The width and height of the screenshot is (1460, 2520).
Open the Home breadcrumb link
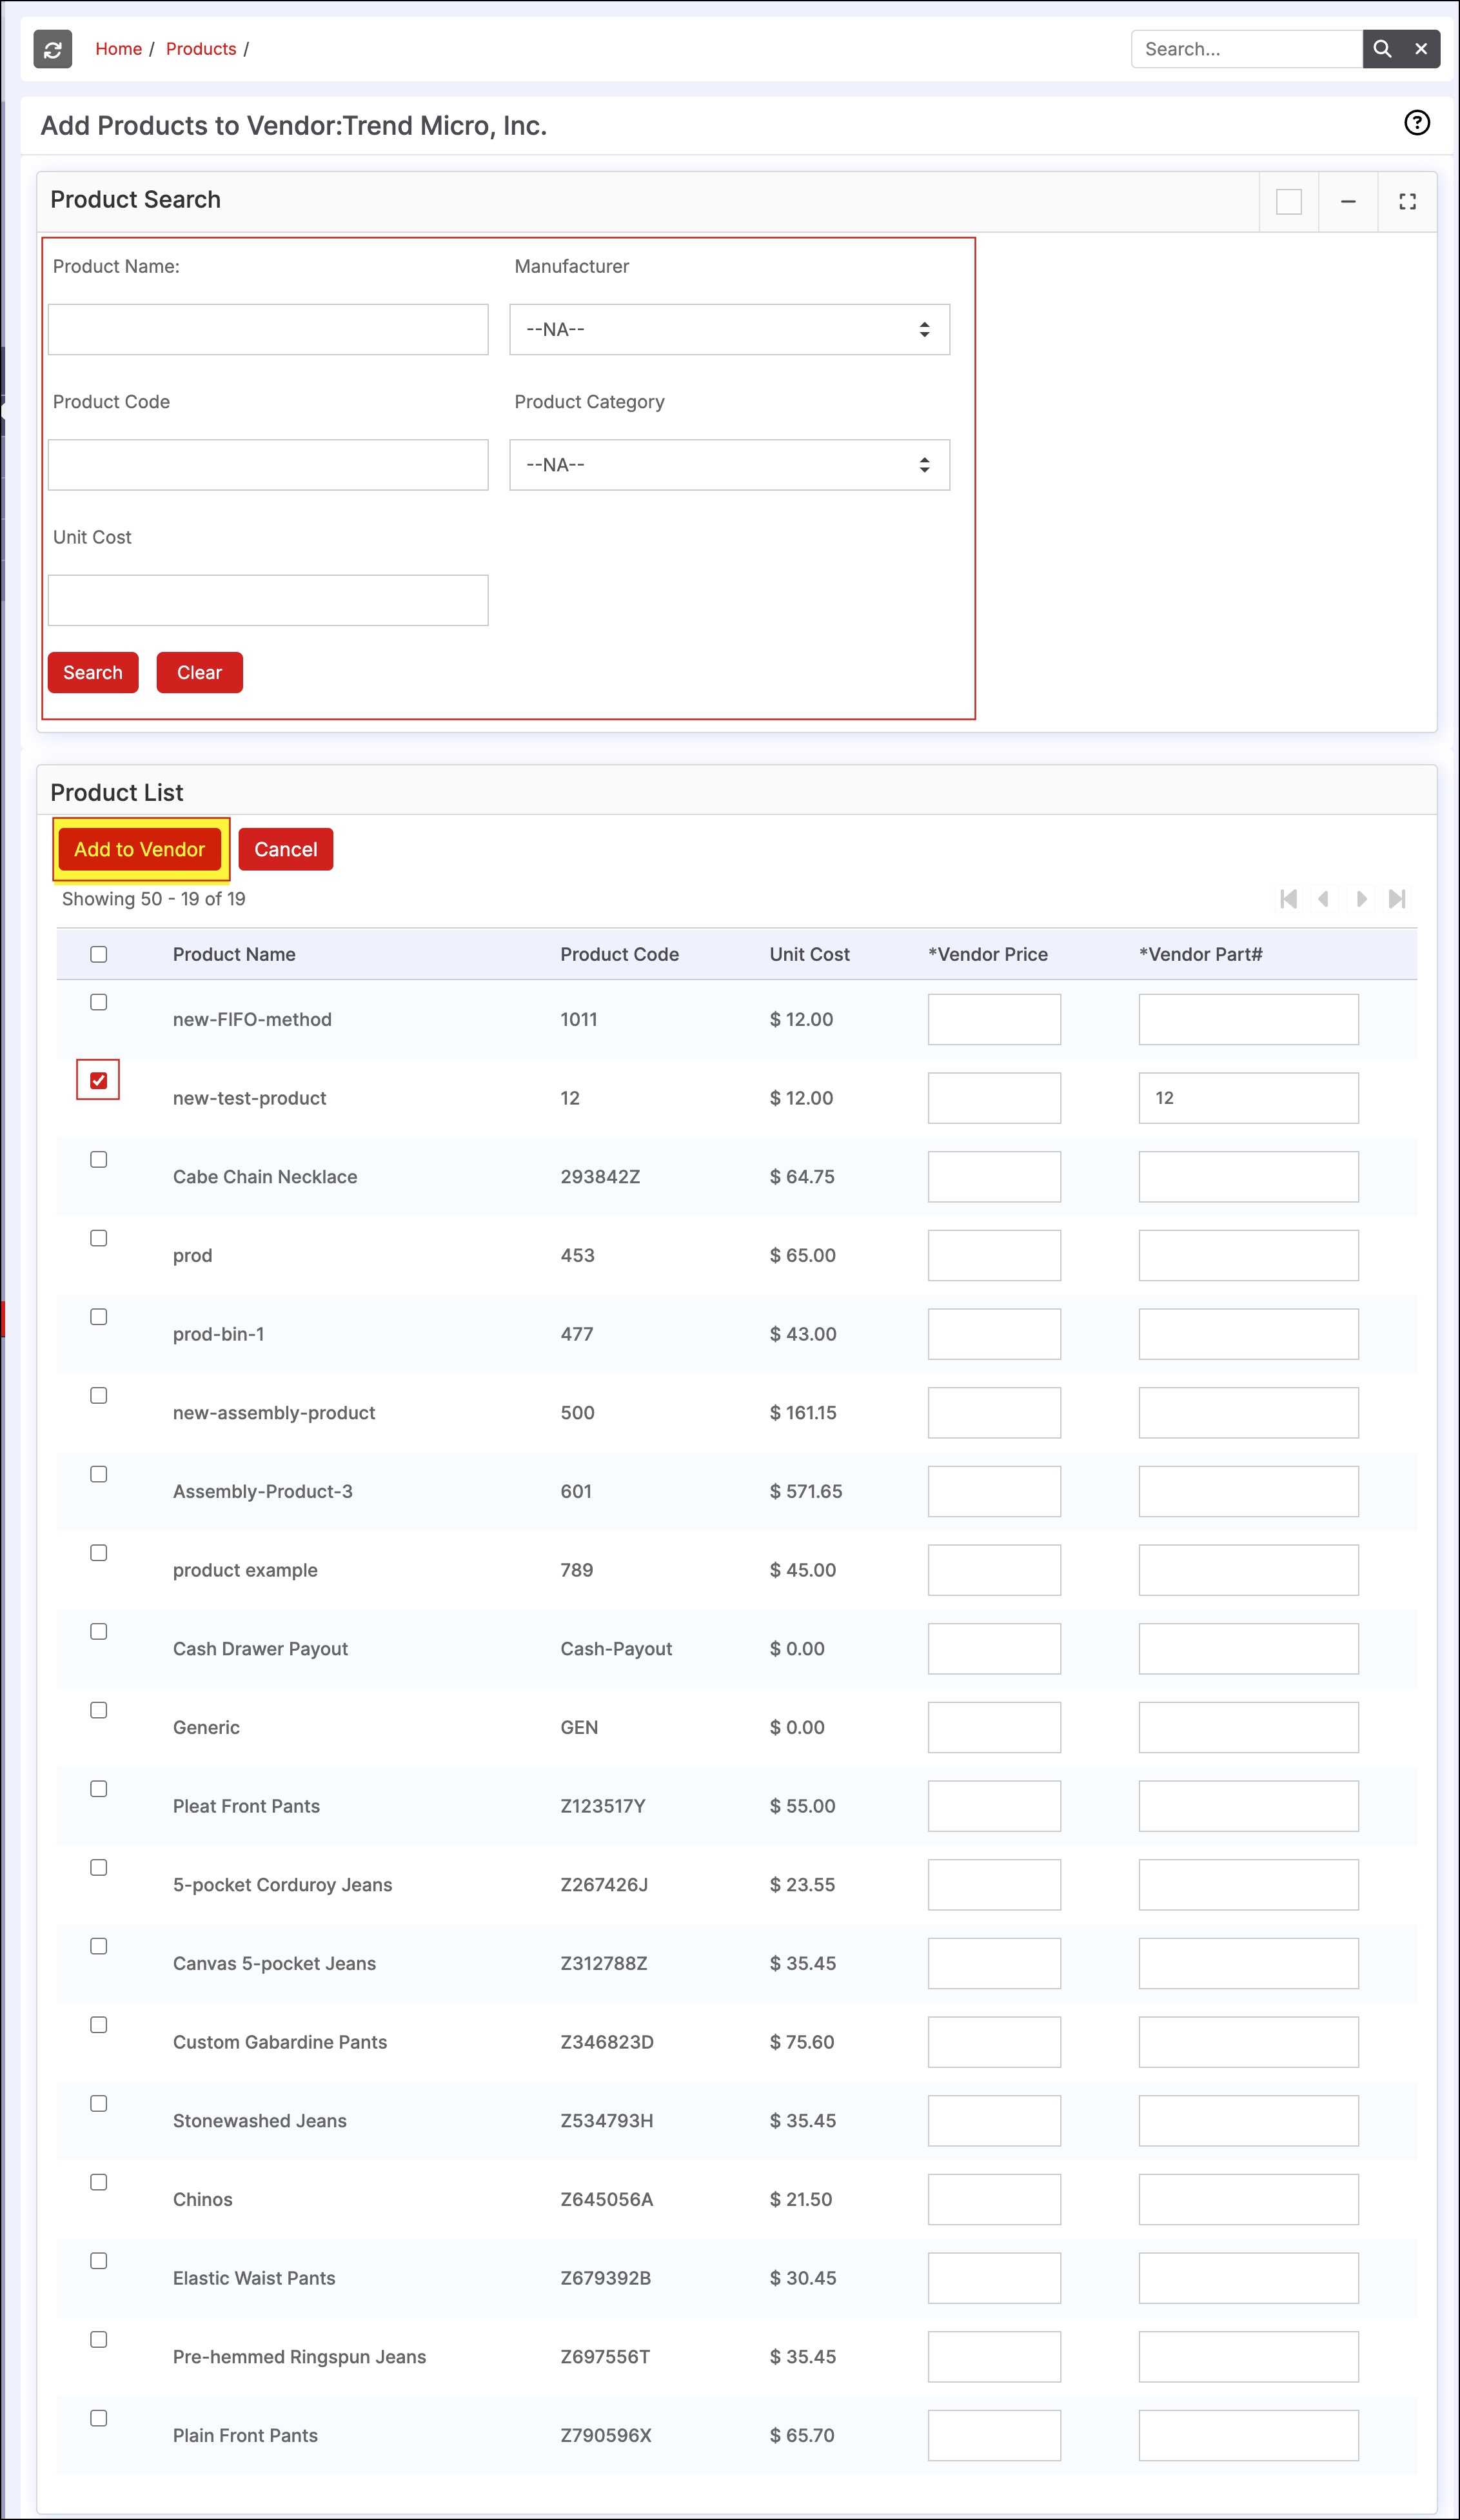pyautogui.click(x=119, y=49)
